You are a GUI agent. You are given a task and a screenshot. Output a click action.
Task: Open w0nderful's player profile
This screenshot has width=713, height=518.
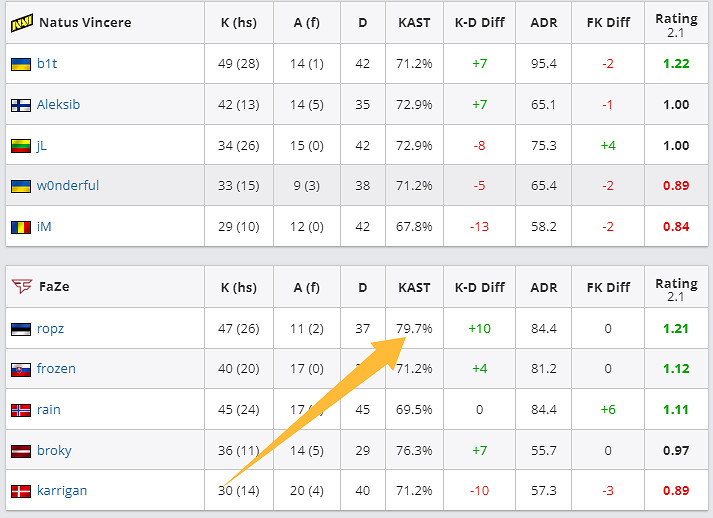67,186
